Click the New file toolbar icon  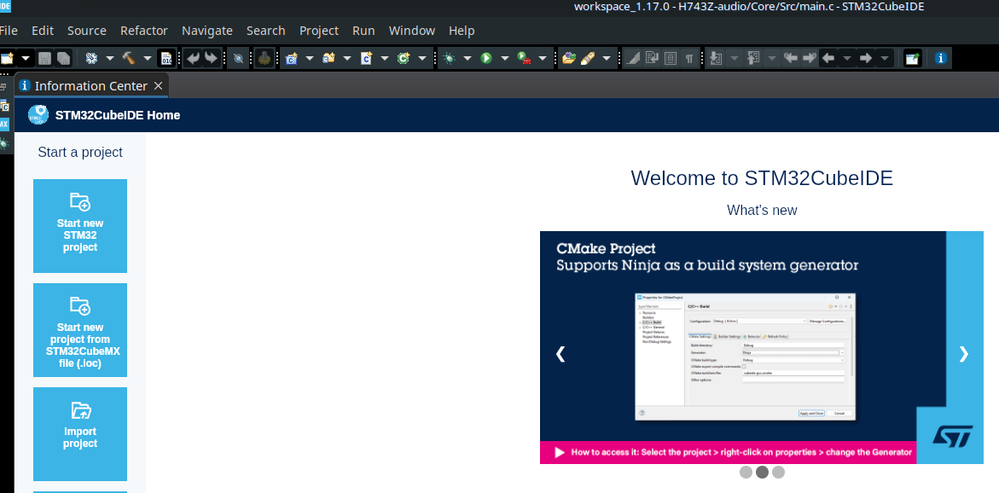pyautogui.click(x=6, y=59)
